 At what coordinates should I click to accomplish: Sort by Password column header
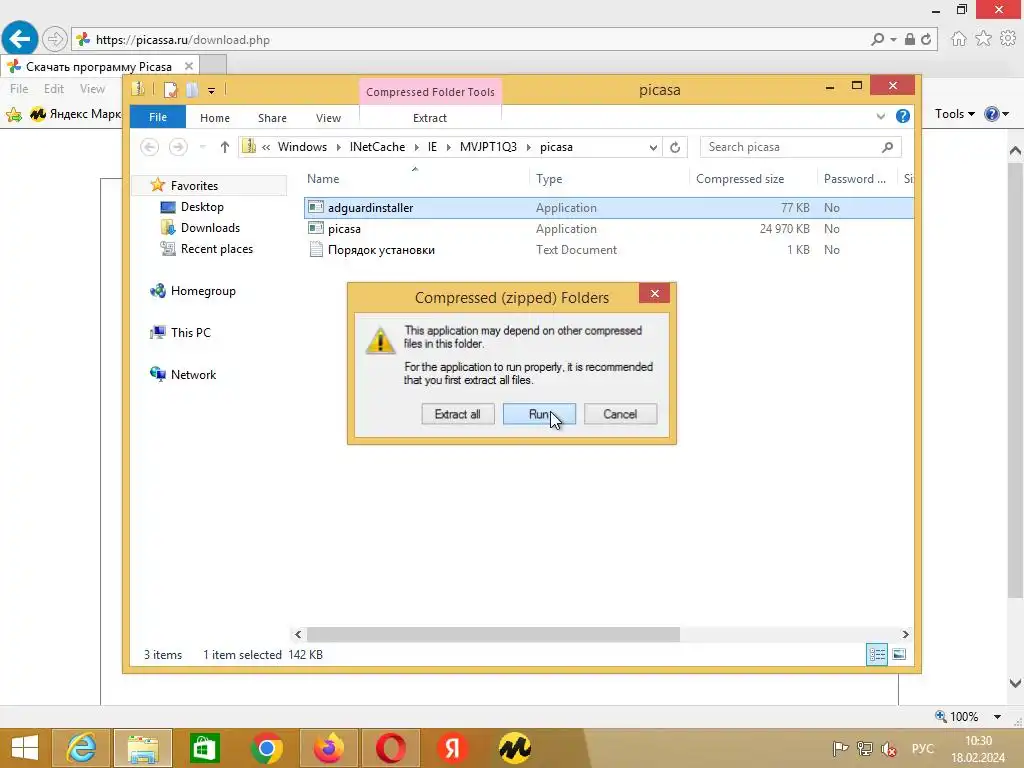tap(857, 178)
